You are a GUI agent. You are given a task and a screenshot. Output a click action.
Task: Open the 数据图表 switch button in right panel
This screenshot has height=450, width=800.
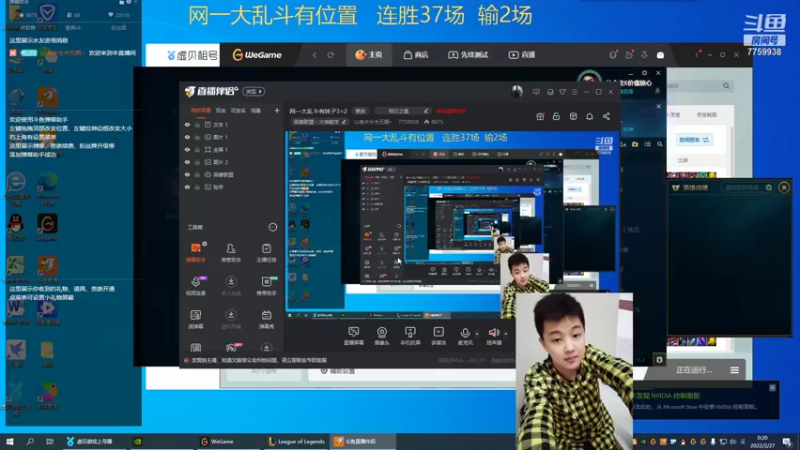(694, 139)
